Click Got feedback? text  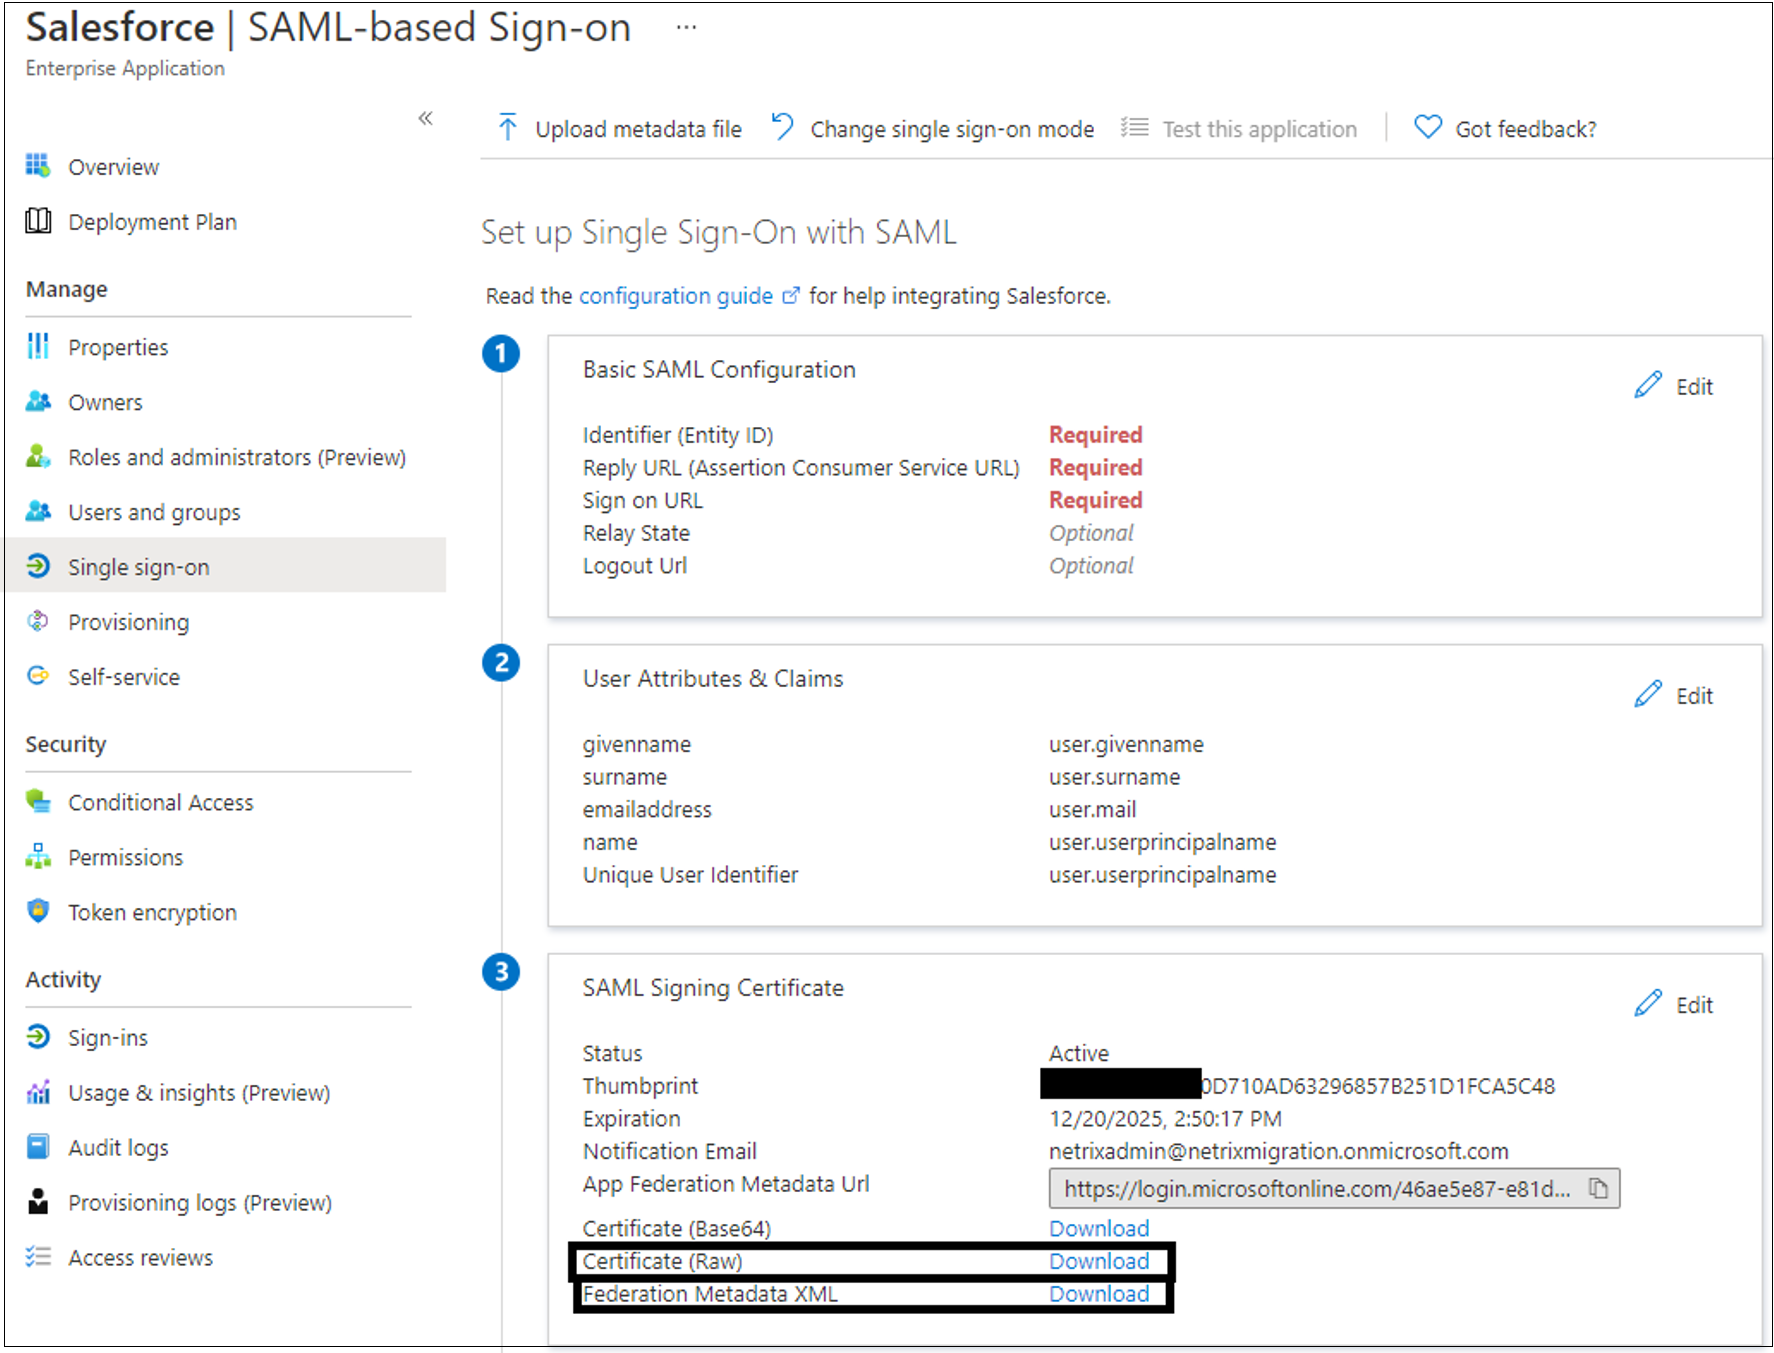(1526, 129)
